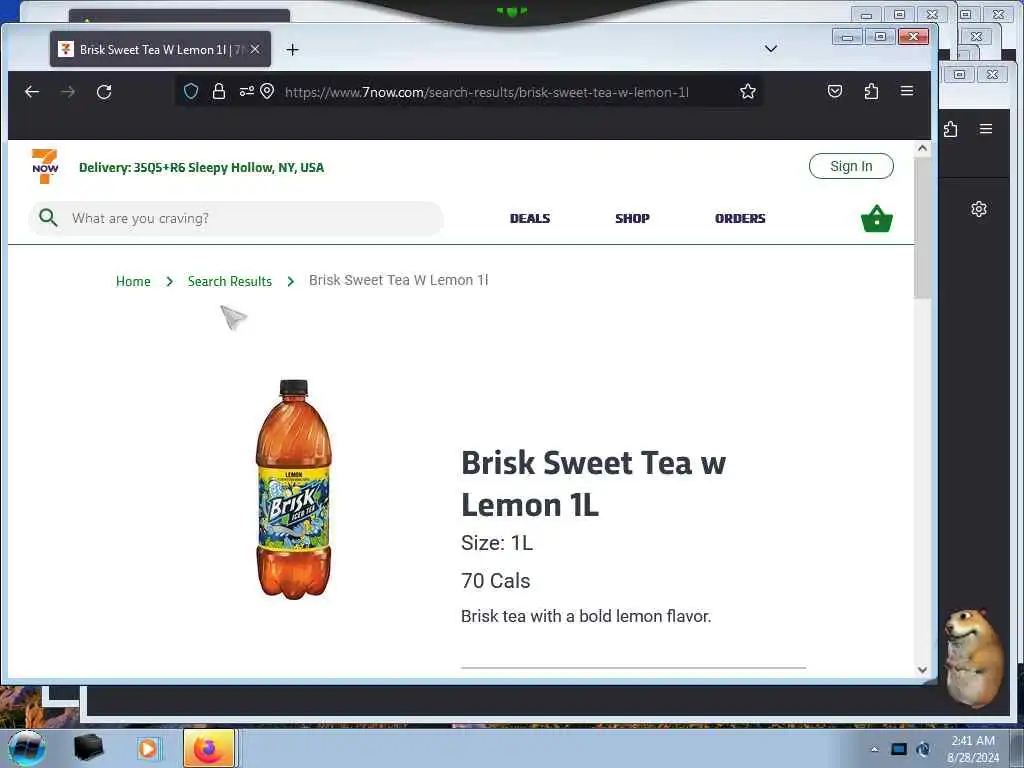This screenshot has height=768, width=1024.
Task: Click the search magnifier icon
Action: click(48, 217)
